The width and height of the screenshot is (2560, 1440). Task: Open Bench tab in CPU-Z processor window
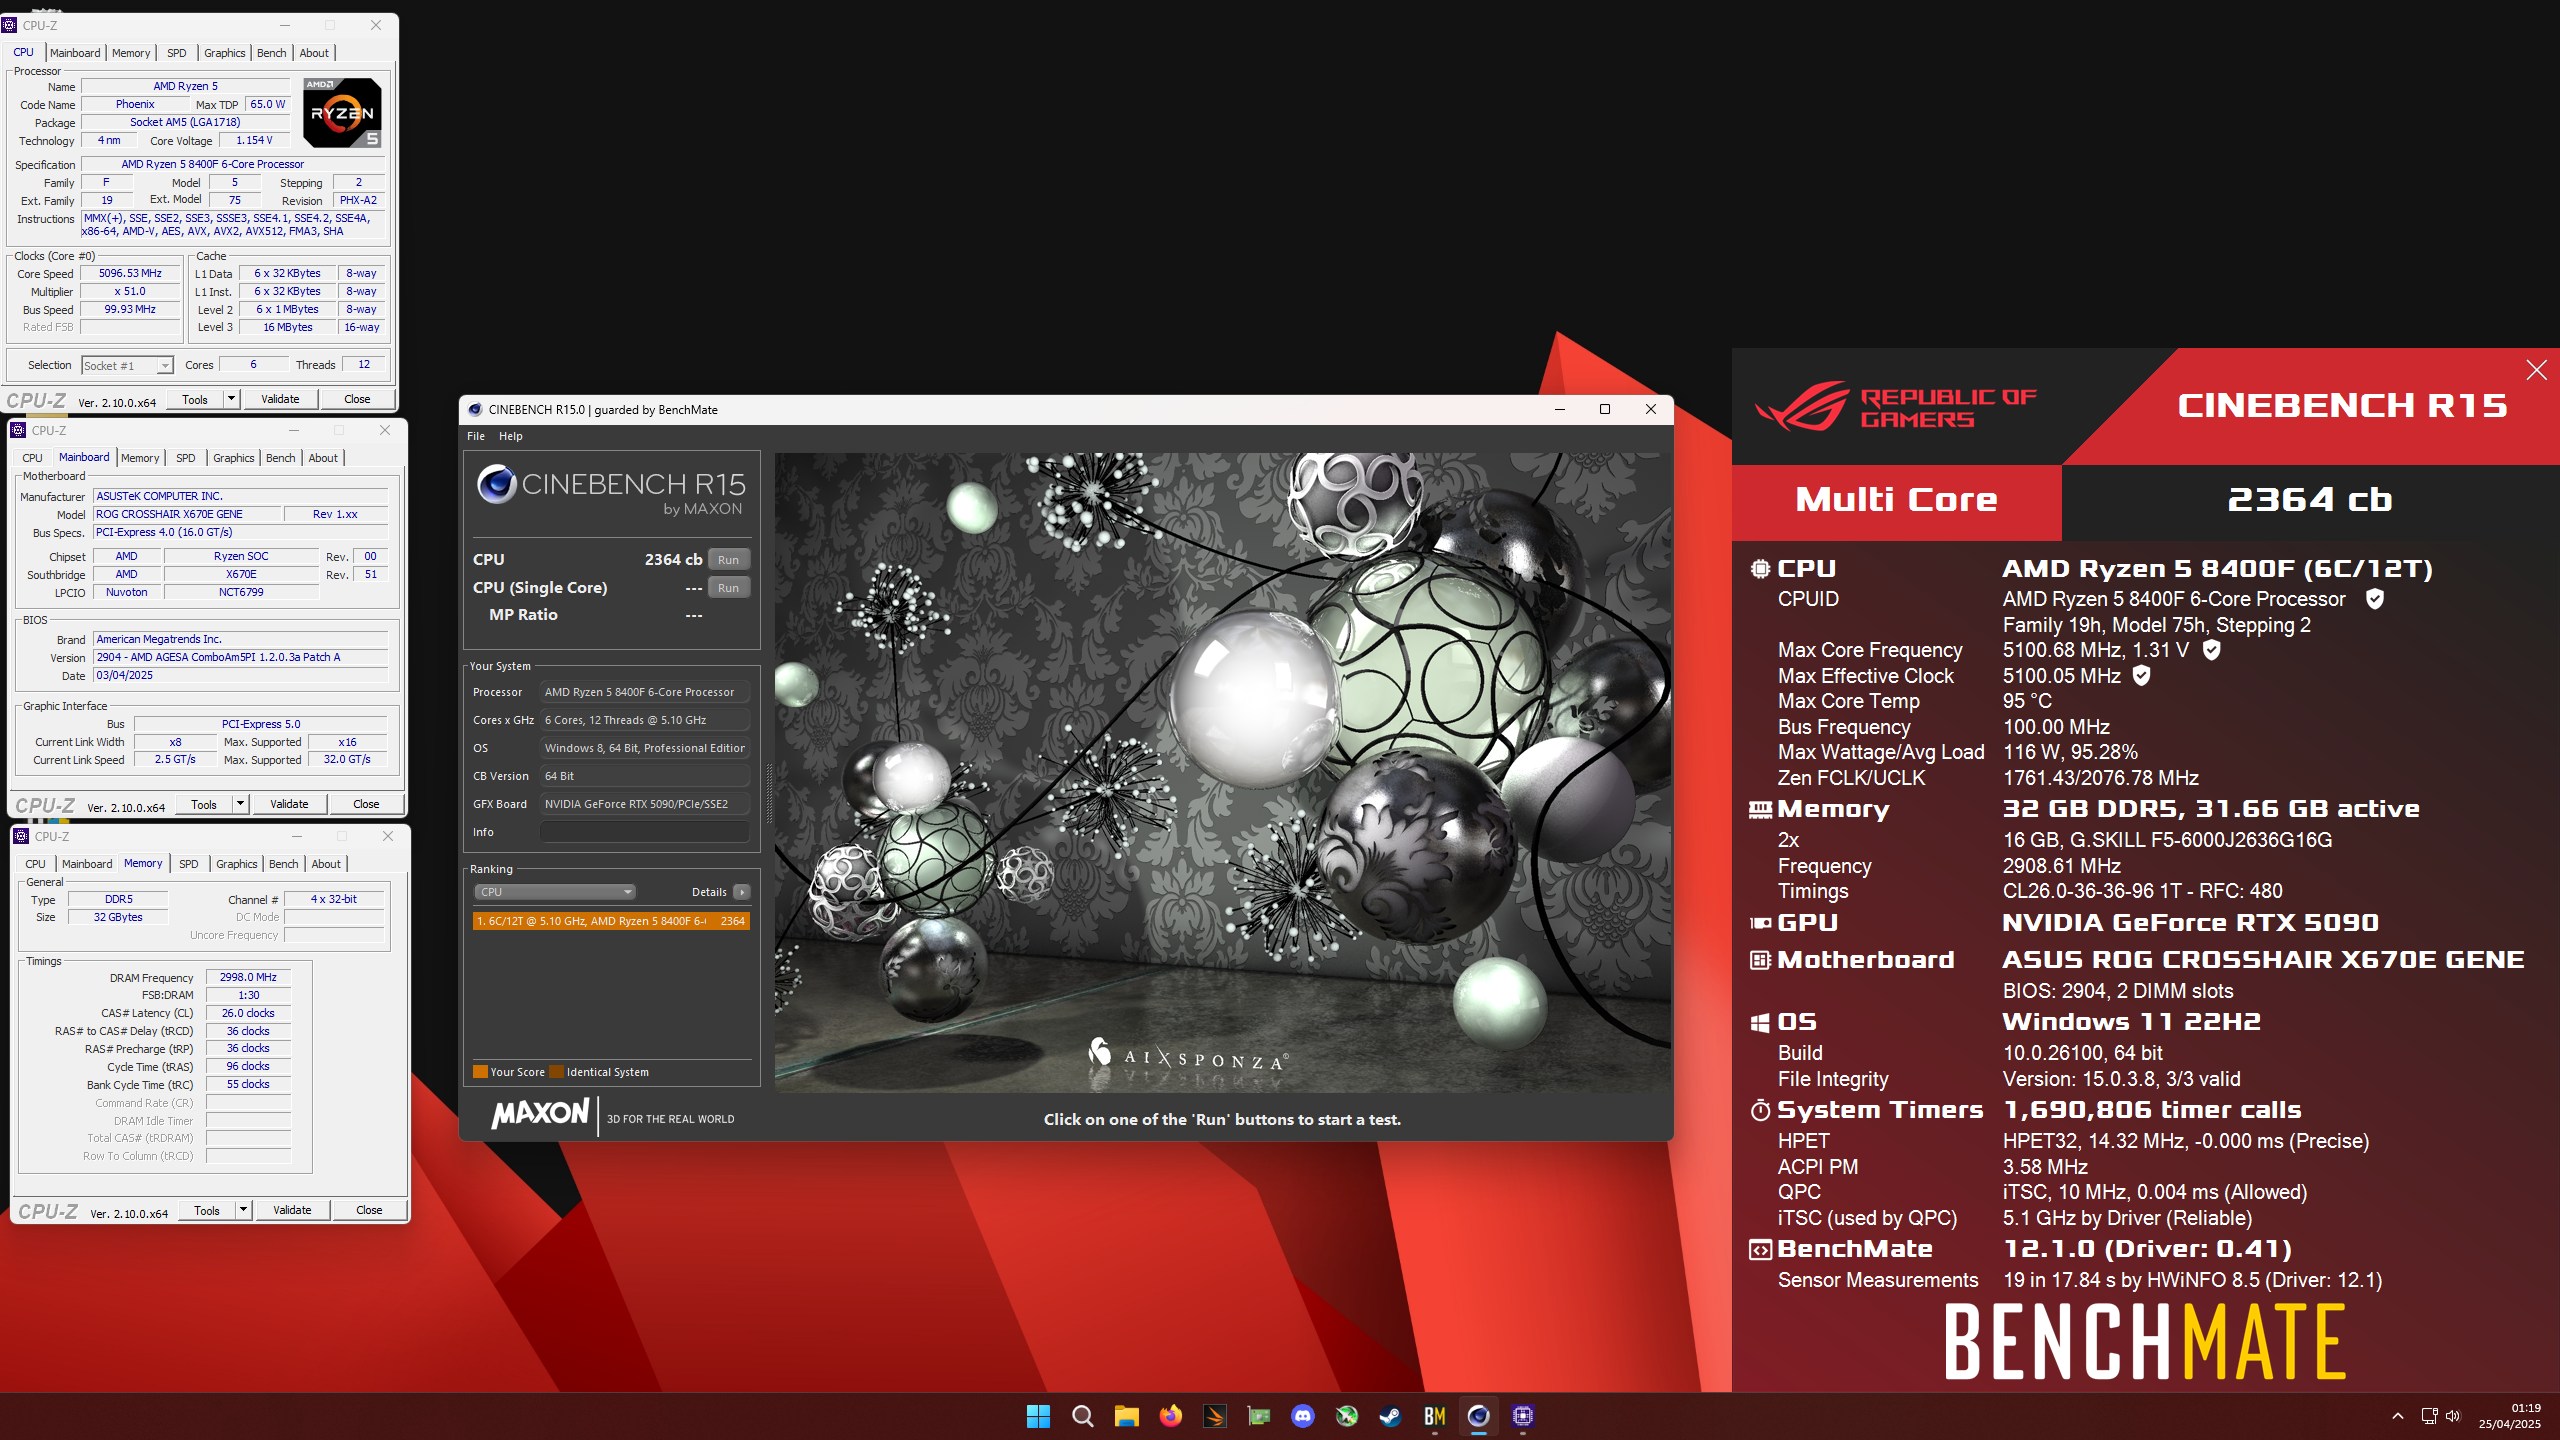[272, 53]
